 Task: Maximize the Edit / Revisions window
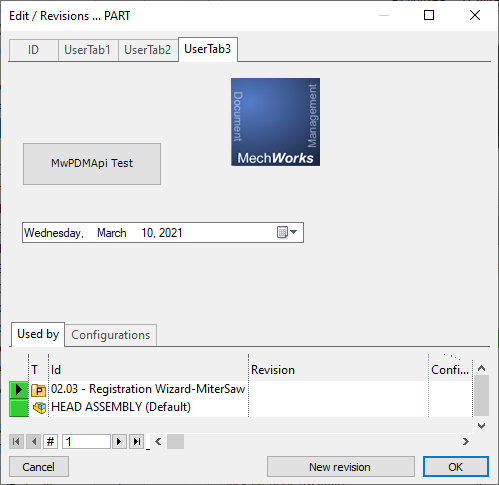(429, 15)
